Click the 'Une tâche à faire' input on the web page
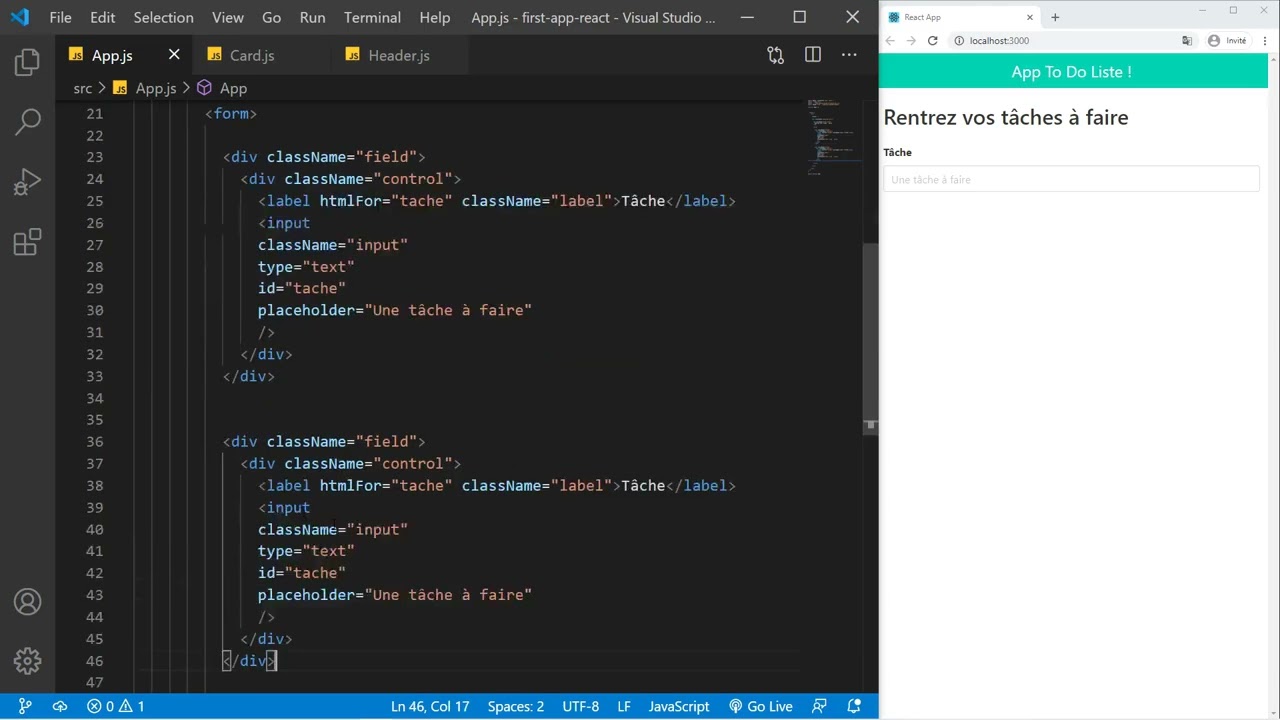This screenshot has height=720, width=1280. [1071, 180]
